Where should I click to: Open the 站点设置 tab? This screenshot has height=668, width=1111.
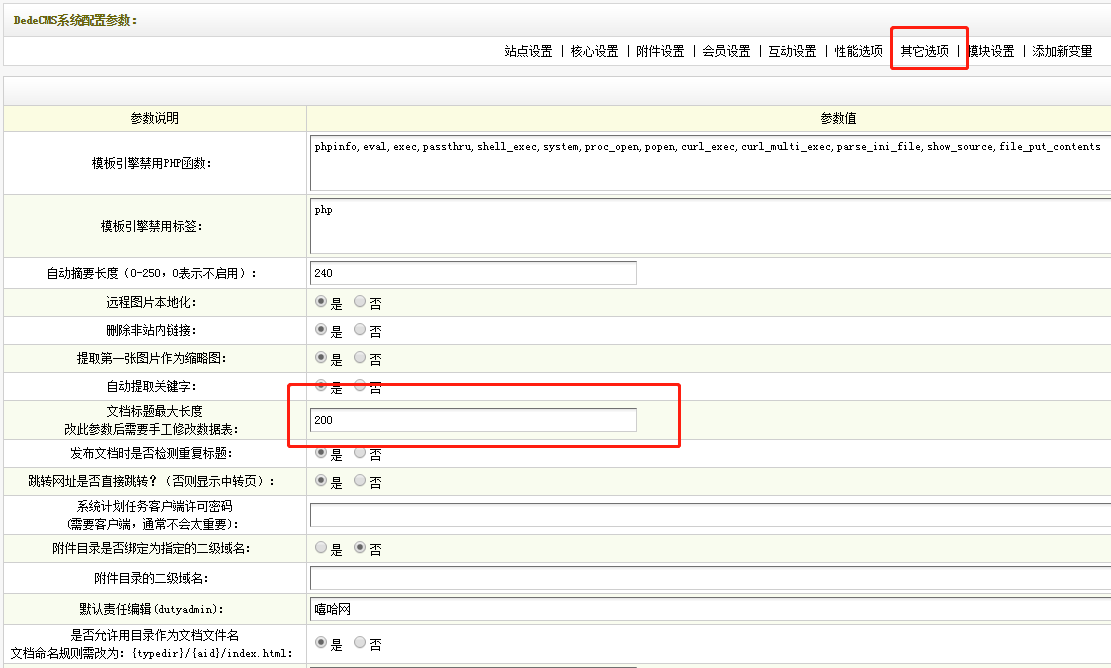(x=528, y=51)
